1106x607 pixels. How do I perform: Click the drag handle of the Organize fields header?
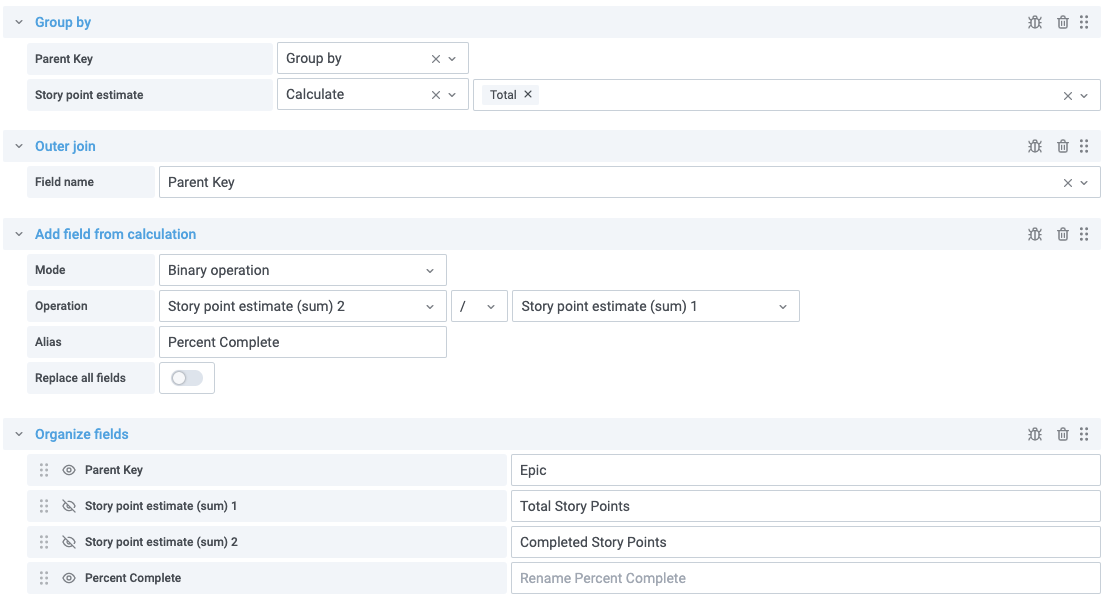tap(1084, 433)
